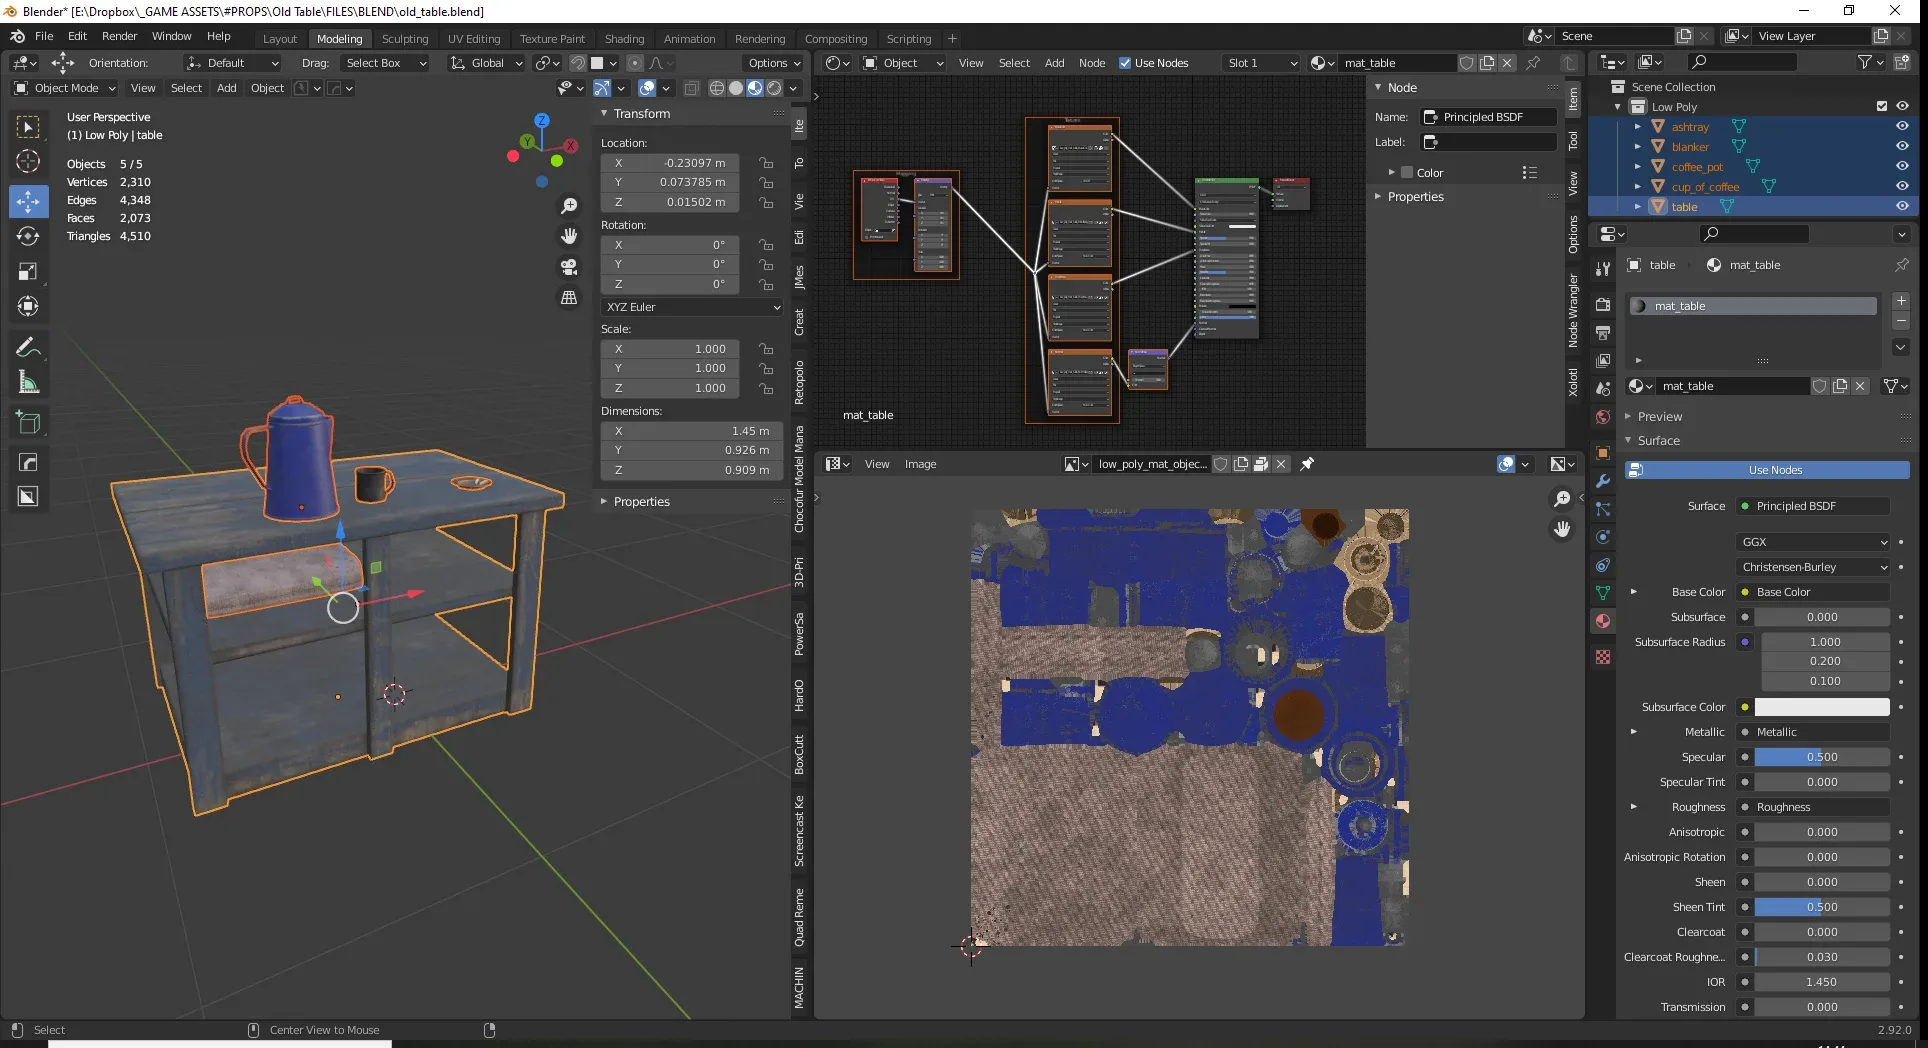Hide the ashtray object using its eye icon
The image size is (1928, 1048).
click(x=1902, y=127)
